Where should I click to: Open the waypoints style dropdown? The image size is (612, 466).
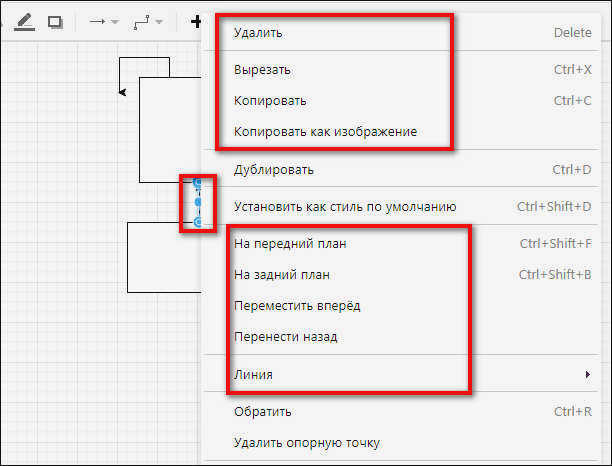148,22
